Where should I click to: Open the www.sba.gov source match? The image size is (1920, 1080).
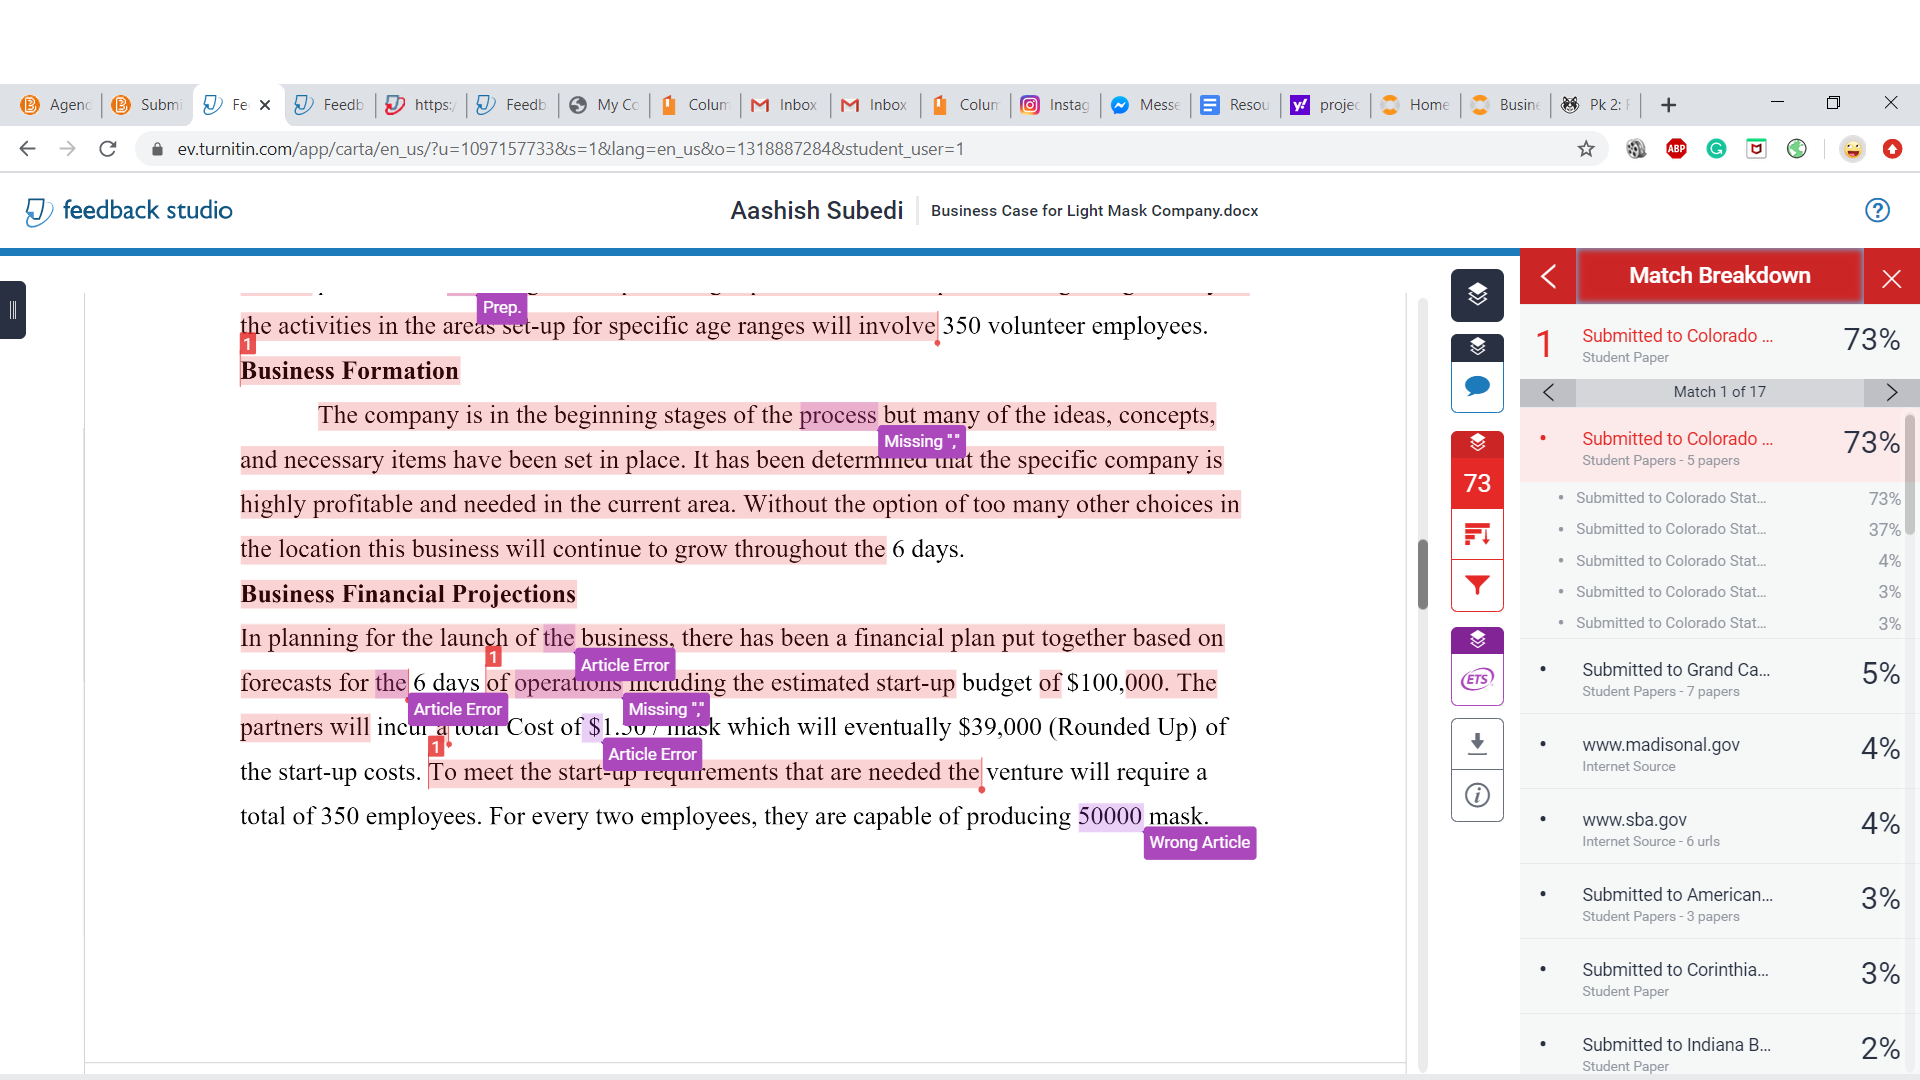pyautogui.click(x=1712, y=827)
